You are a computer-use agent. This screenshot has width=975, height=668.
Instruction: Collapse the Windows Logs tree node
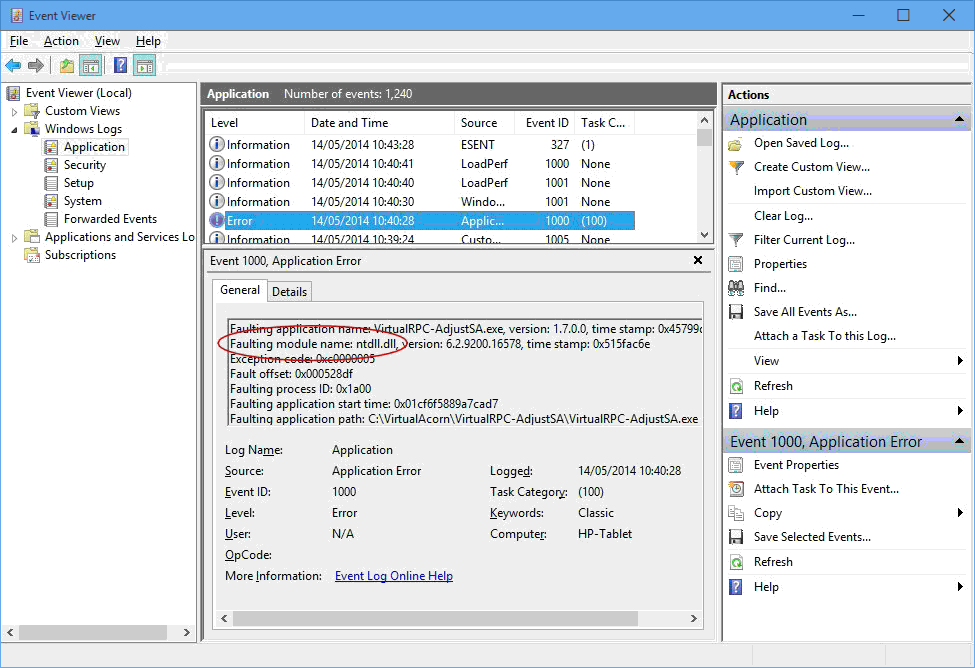[15, 129]
